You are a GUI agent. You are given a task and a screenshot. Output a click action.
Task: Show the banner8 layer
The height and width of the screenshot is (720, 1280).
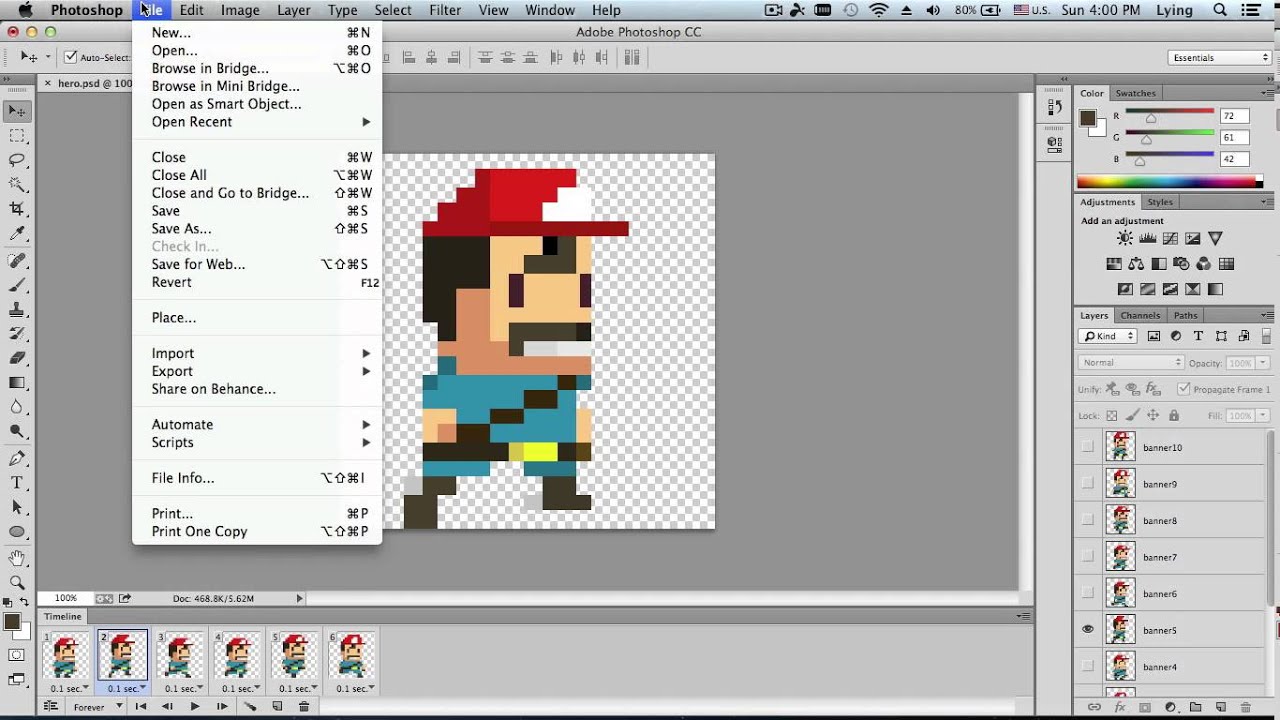pyautogui.click(x=1088, y=520)
